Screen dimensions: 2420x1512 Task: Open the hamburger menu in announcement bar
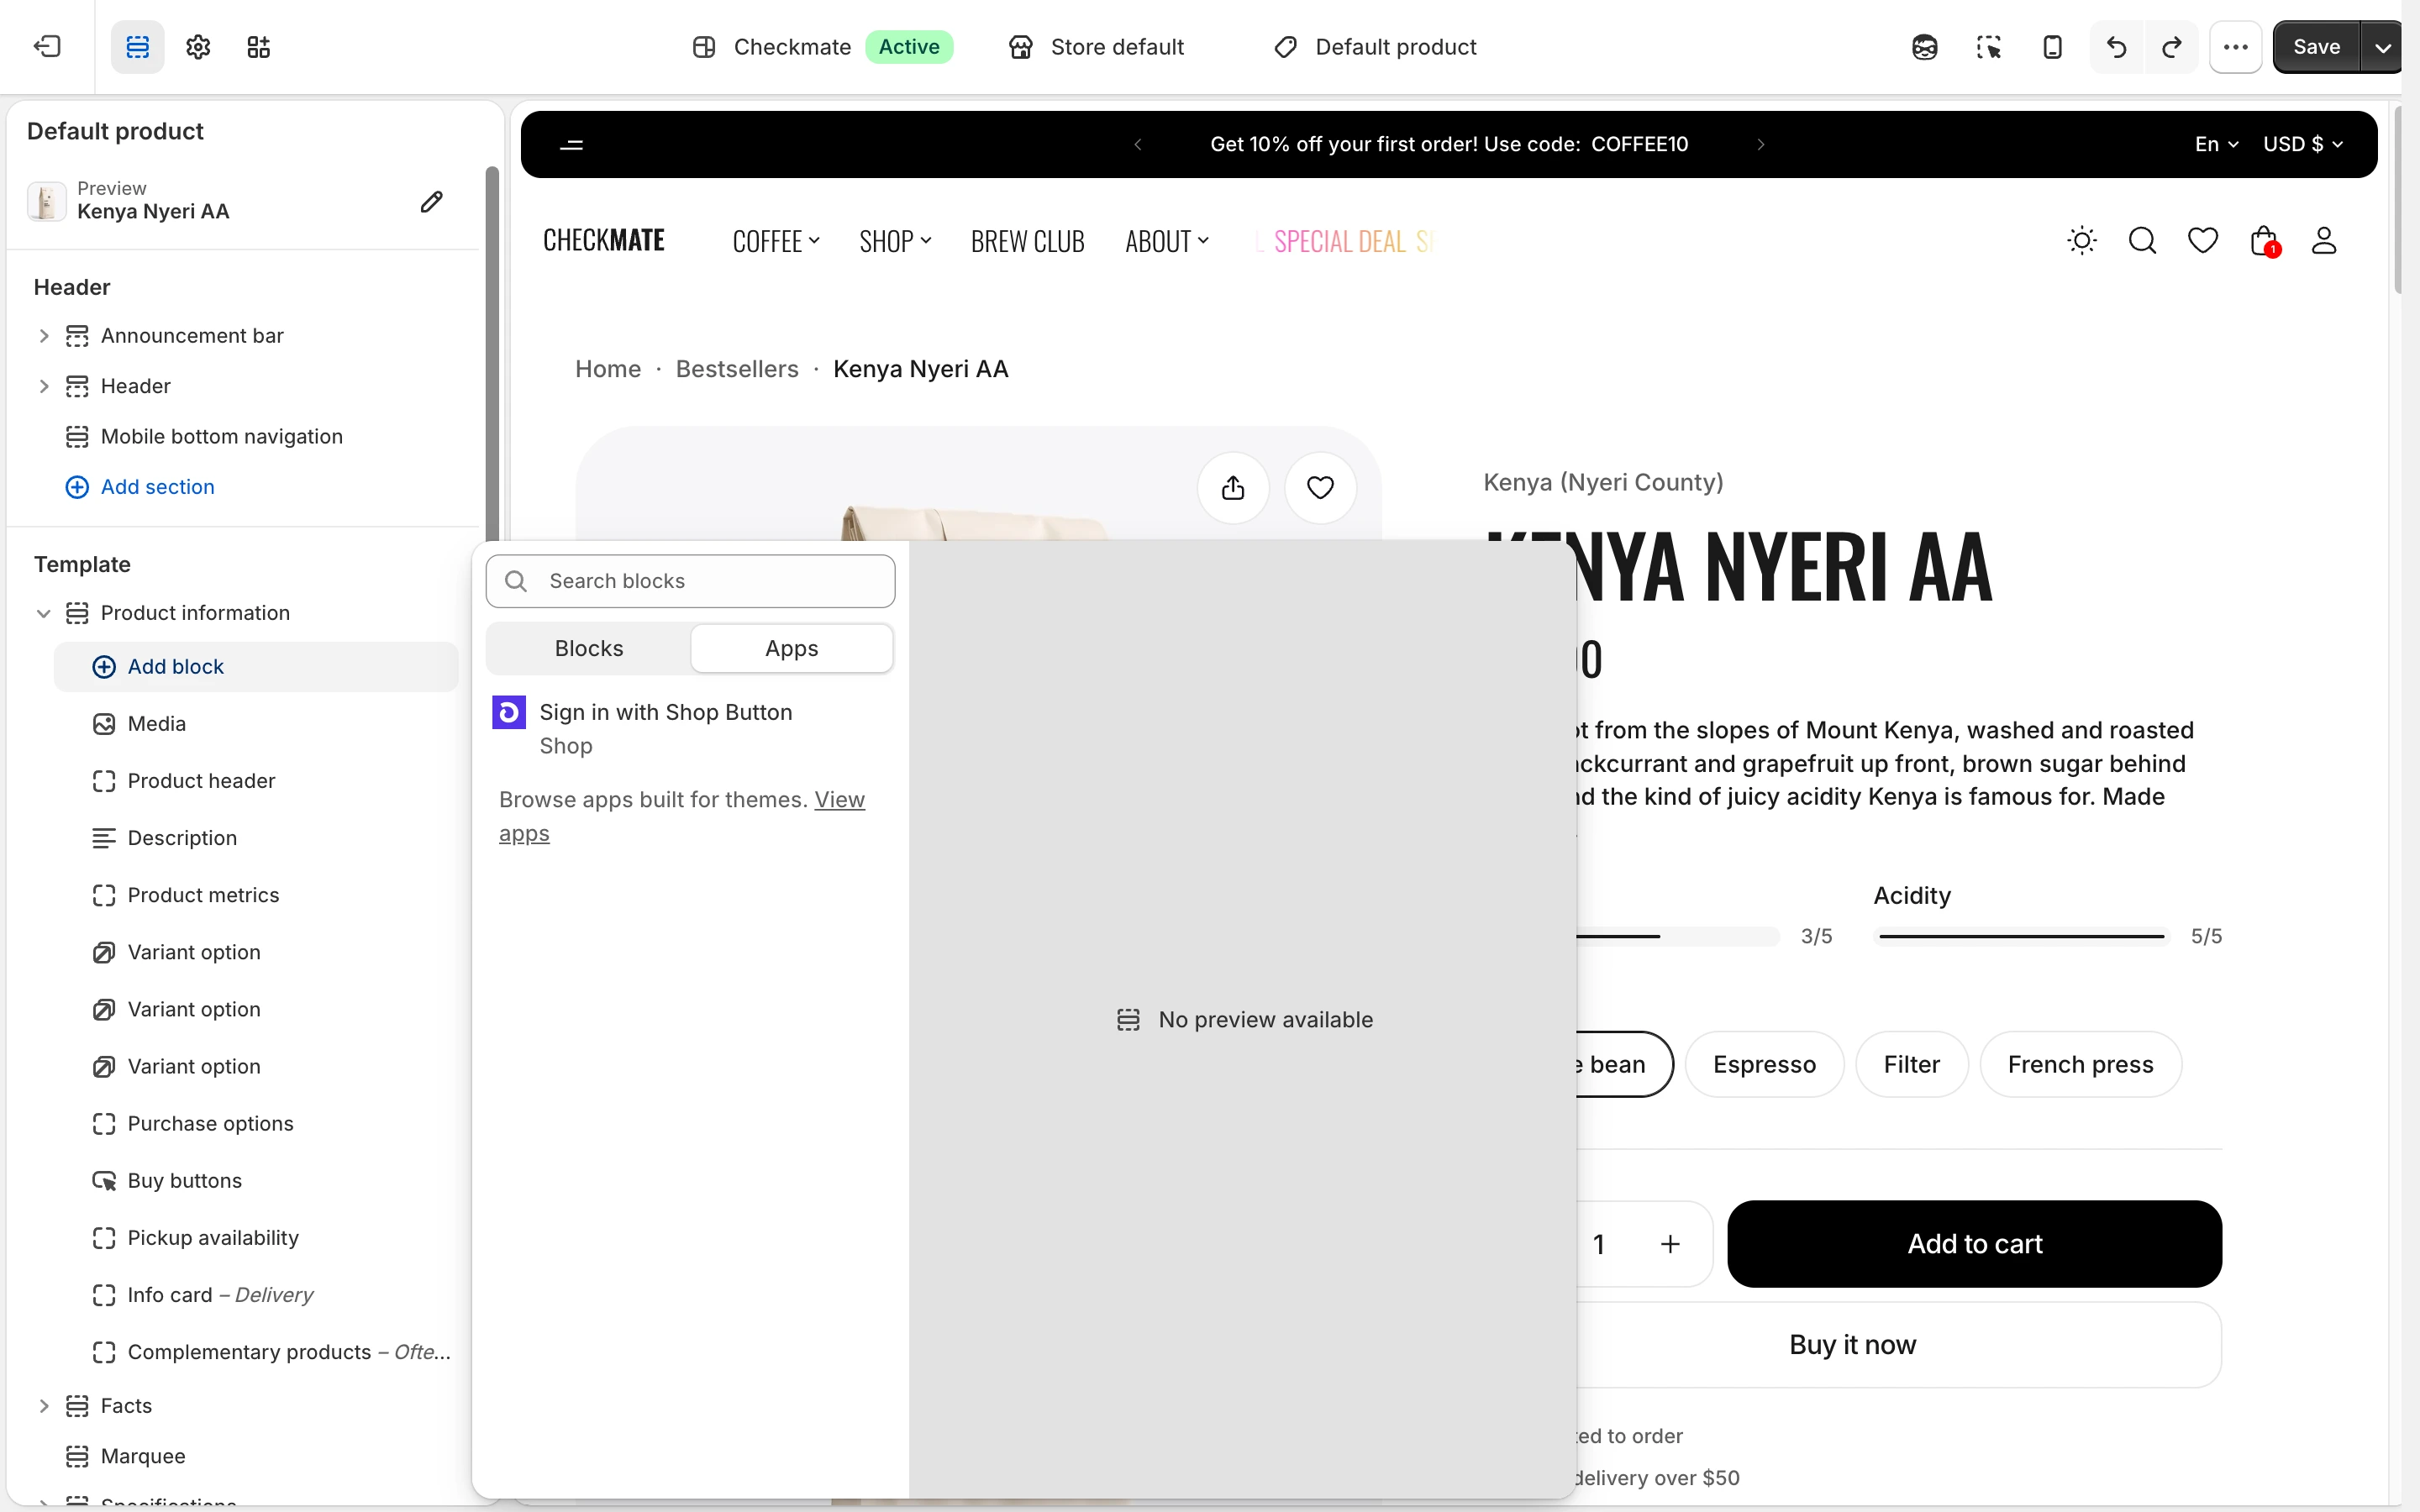pyautogui.click(x=571, y=145)
